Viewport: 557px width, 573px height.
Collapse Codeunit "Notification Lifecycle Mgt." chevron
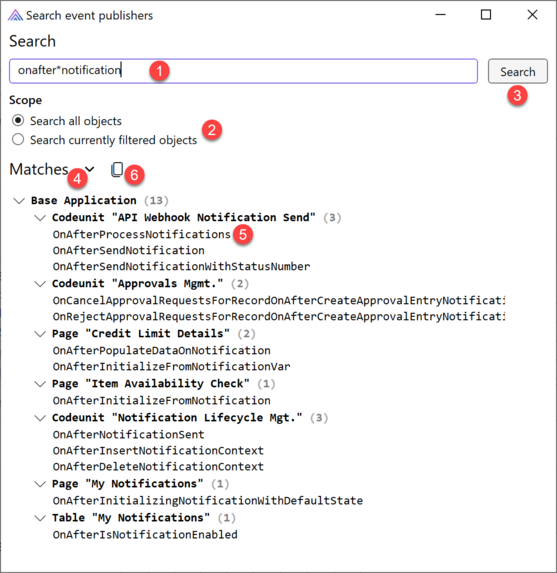click(40, 418)
